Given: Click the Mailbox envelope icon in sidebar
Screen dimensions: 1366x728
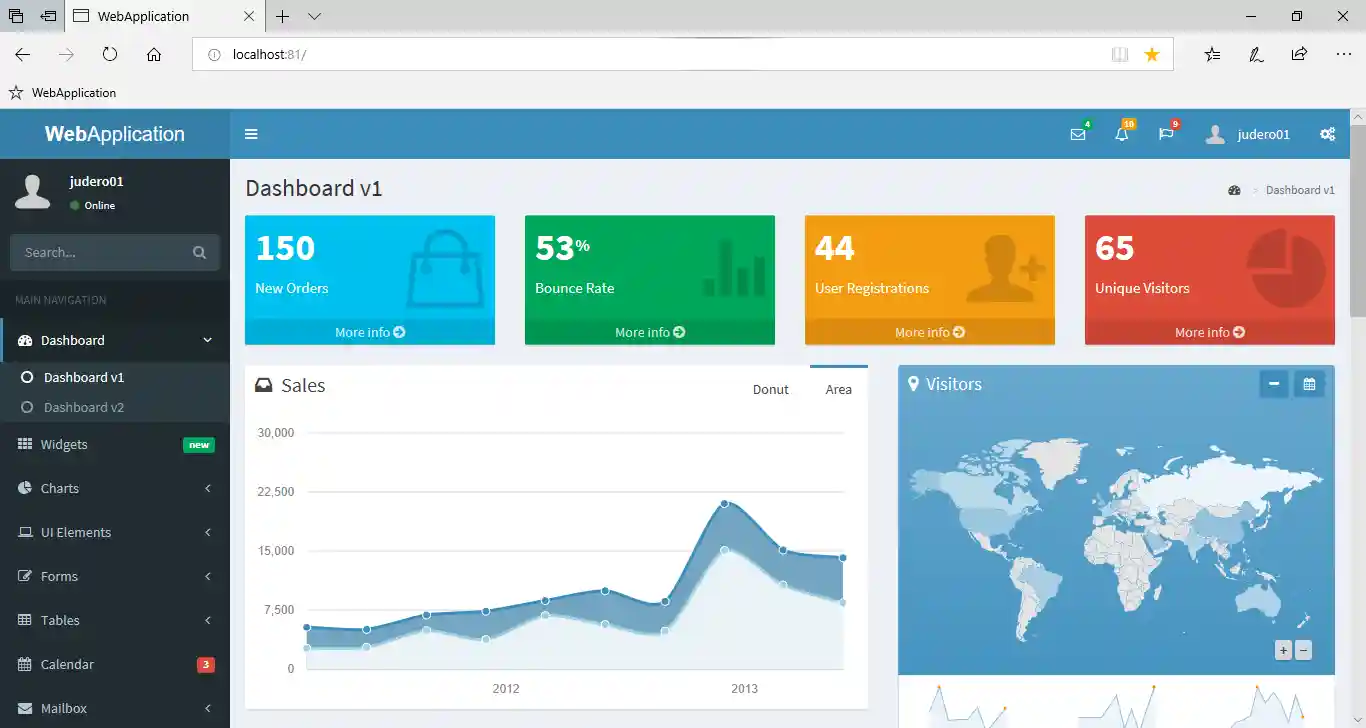Looking at the screenshot, I should coord(25,708).
